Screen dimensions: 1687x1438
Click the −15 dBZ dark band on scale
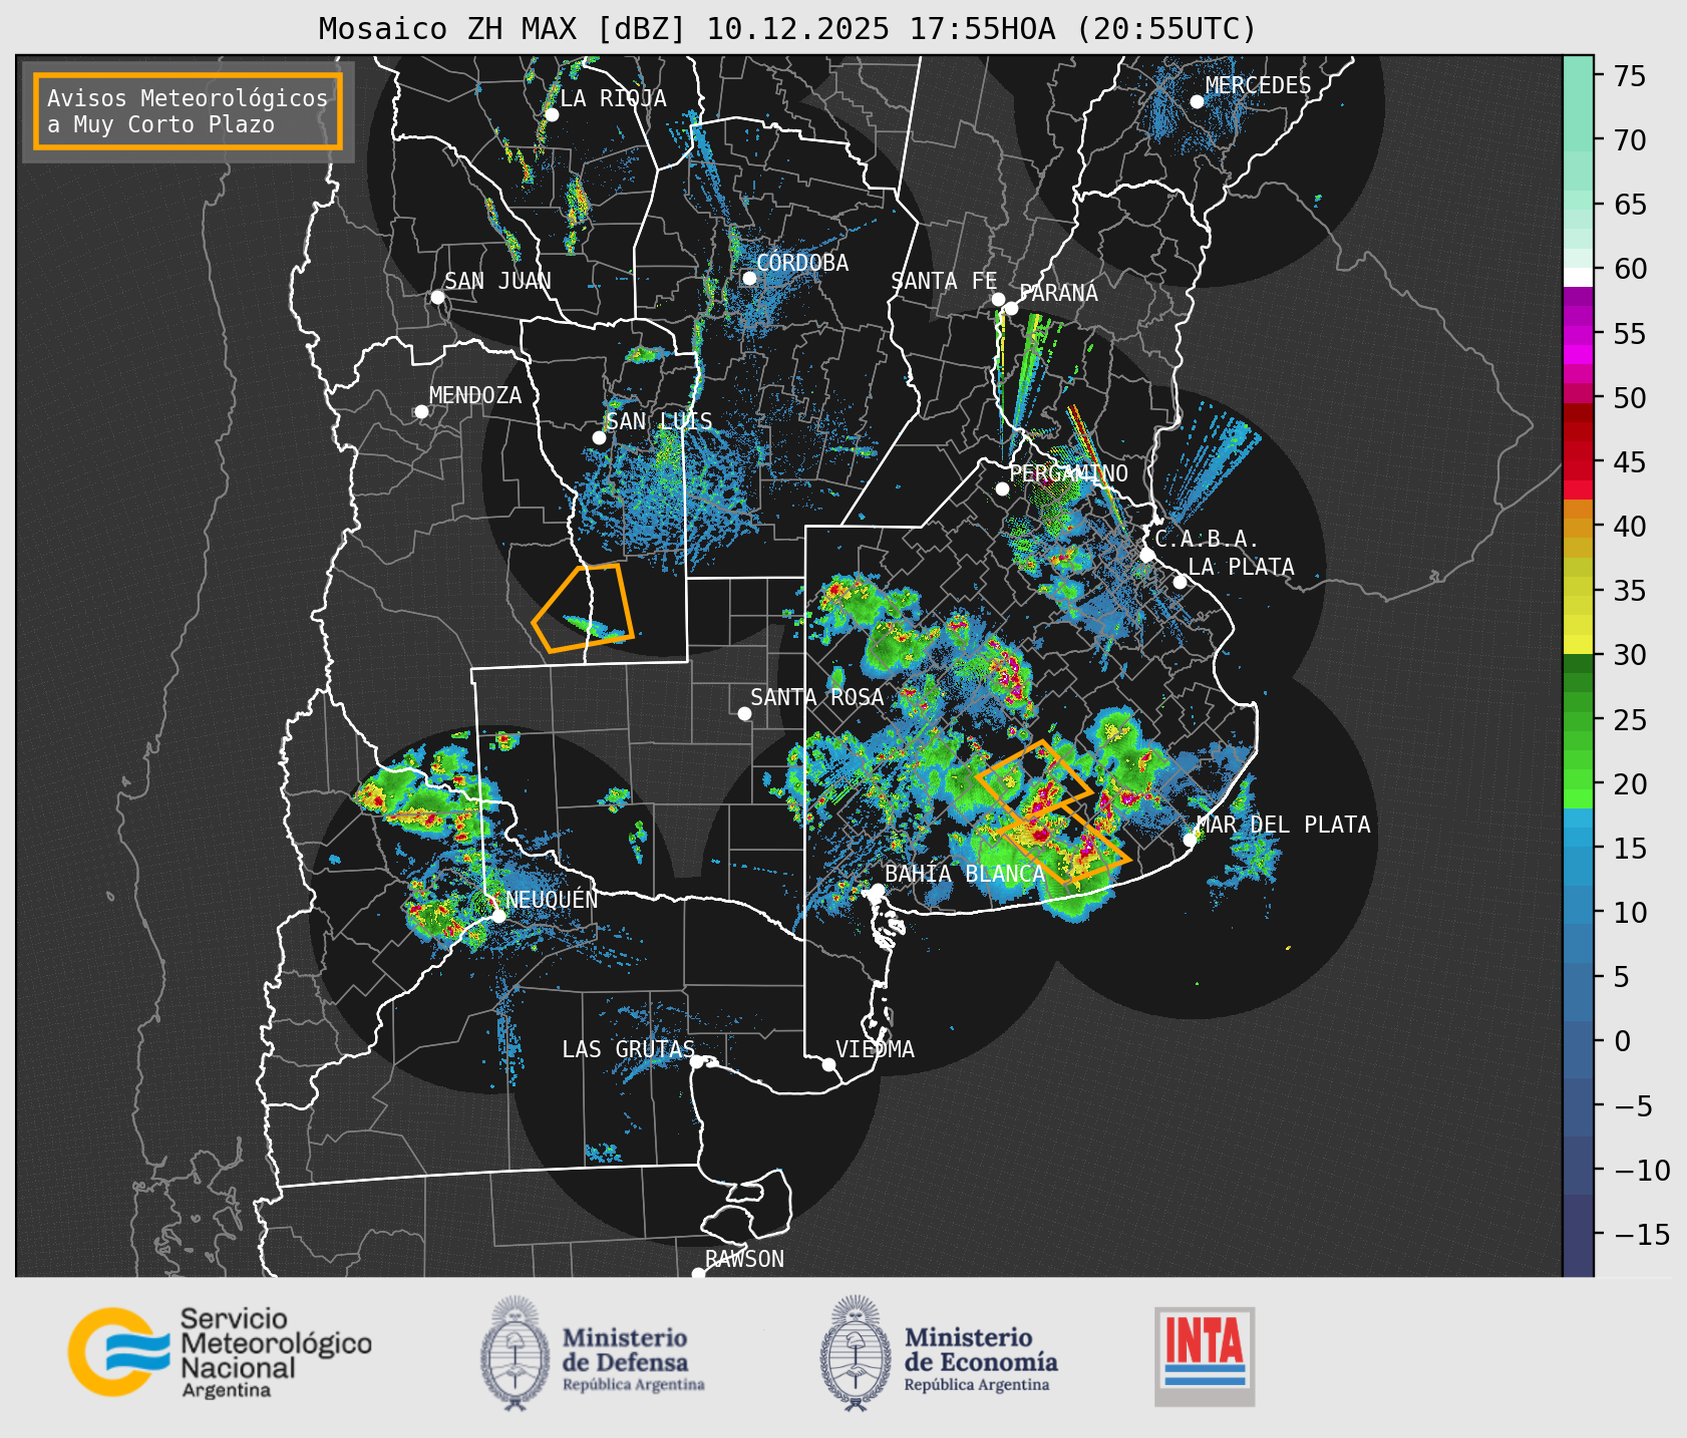(x=1578, y=1235)
